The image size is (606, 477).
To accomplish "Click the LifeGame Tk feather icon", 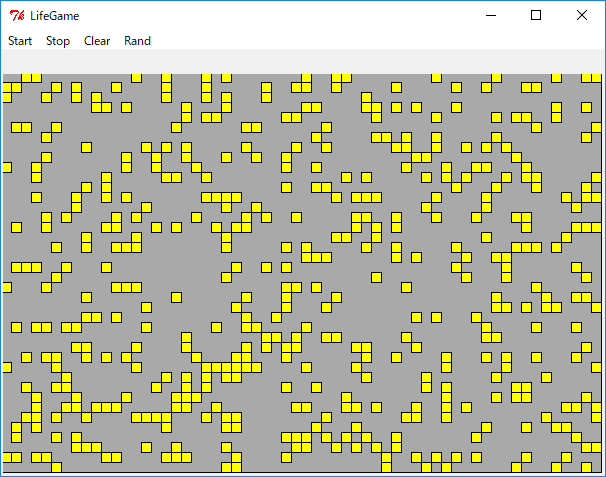I will 17,16.
